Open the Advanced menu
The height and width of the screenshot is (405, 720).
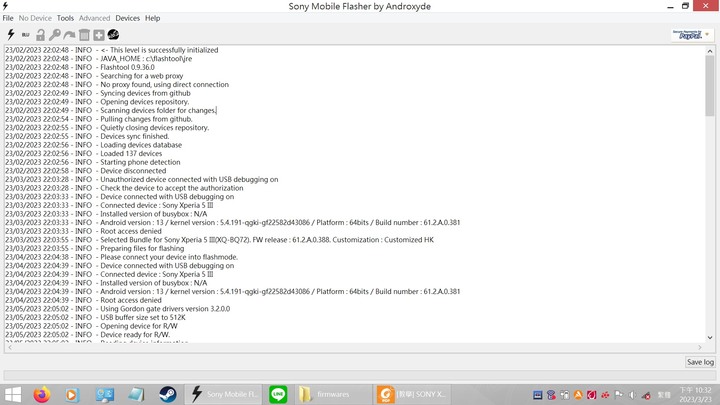coord(94,18)
